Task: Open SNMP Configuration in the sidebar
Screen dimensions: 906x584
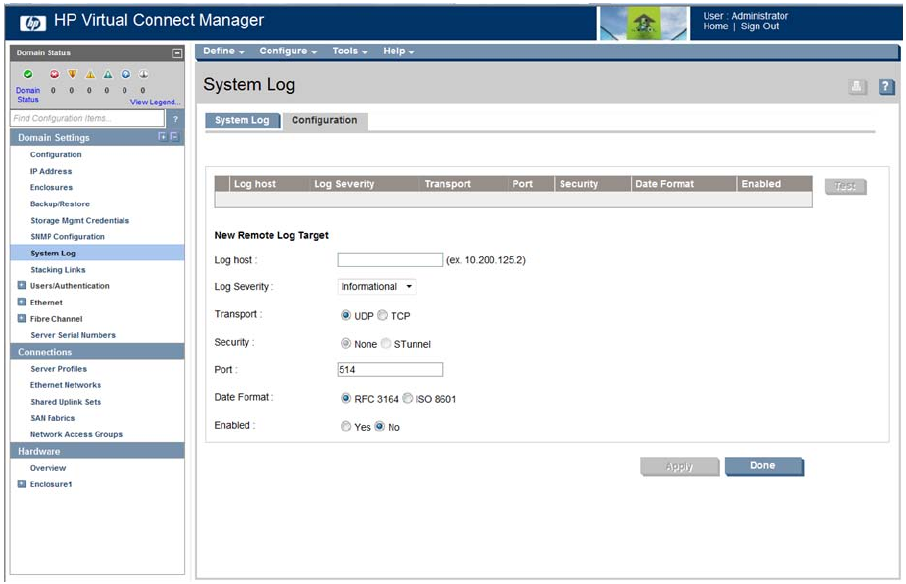Action: coord(67,237)
